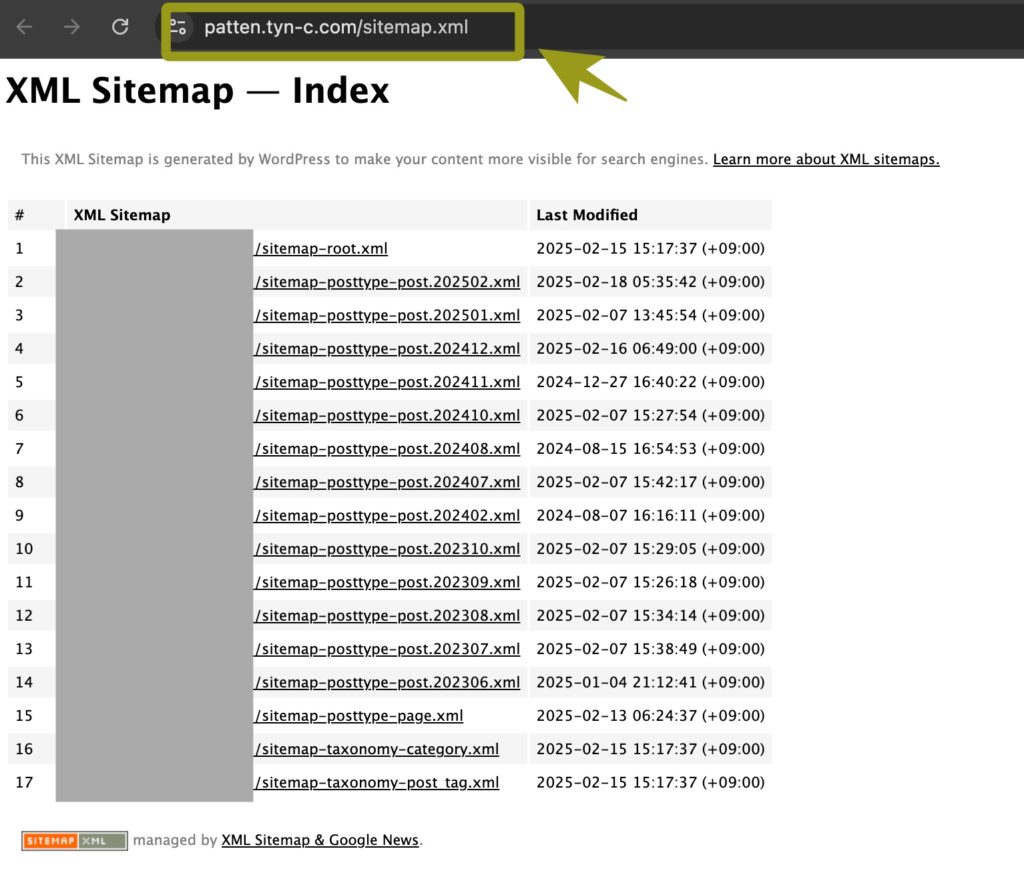1024x869 pixels.
Task: Open sitemap-posttype-post.202411.xml
Action: pyautogui.click(x=387, y=382)
